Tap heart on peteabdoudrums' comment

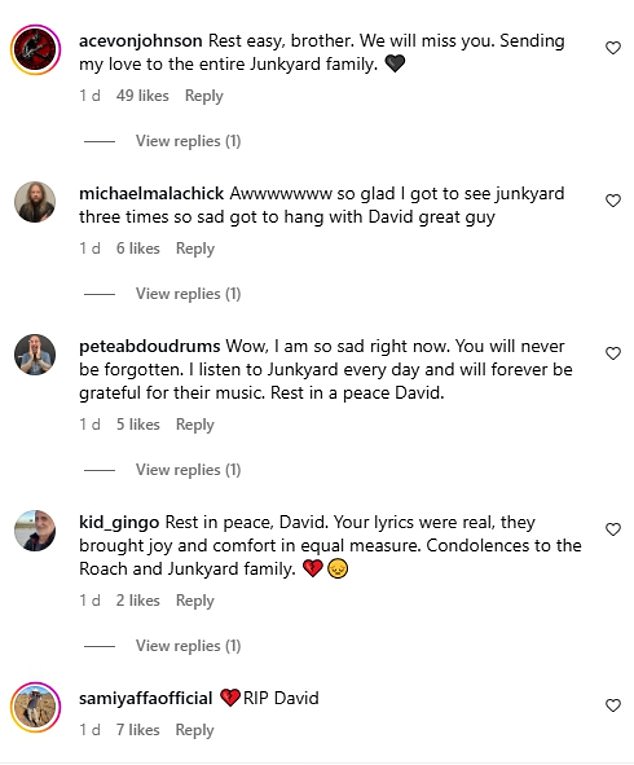coord(613,353)
